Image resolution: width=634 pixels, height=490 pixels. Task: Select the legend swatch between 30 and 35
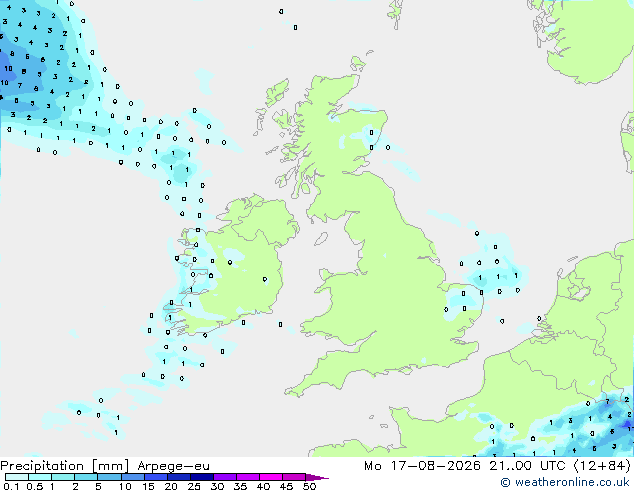click(x=225, y=477)
